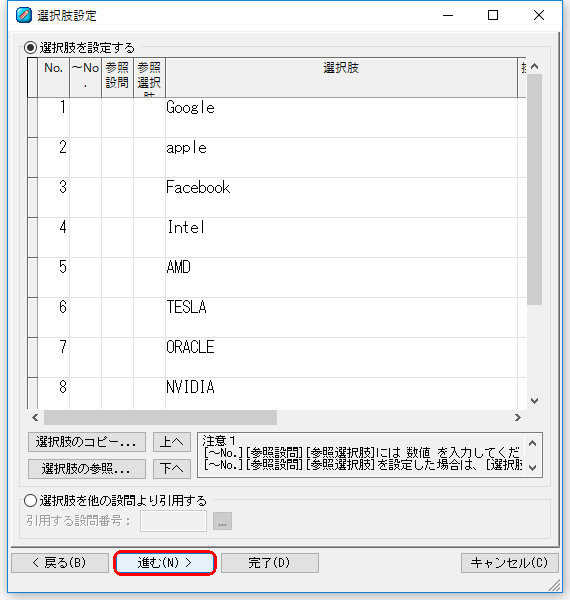The height and width of the screenshot is (600, 570).
Task: Click the No. column header
Action: pyautogui.click(x=54, y=78)
